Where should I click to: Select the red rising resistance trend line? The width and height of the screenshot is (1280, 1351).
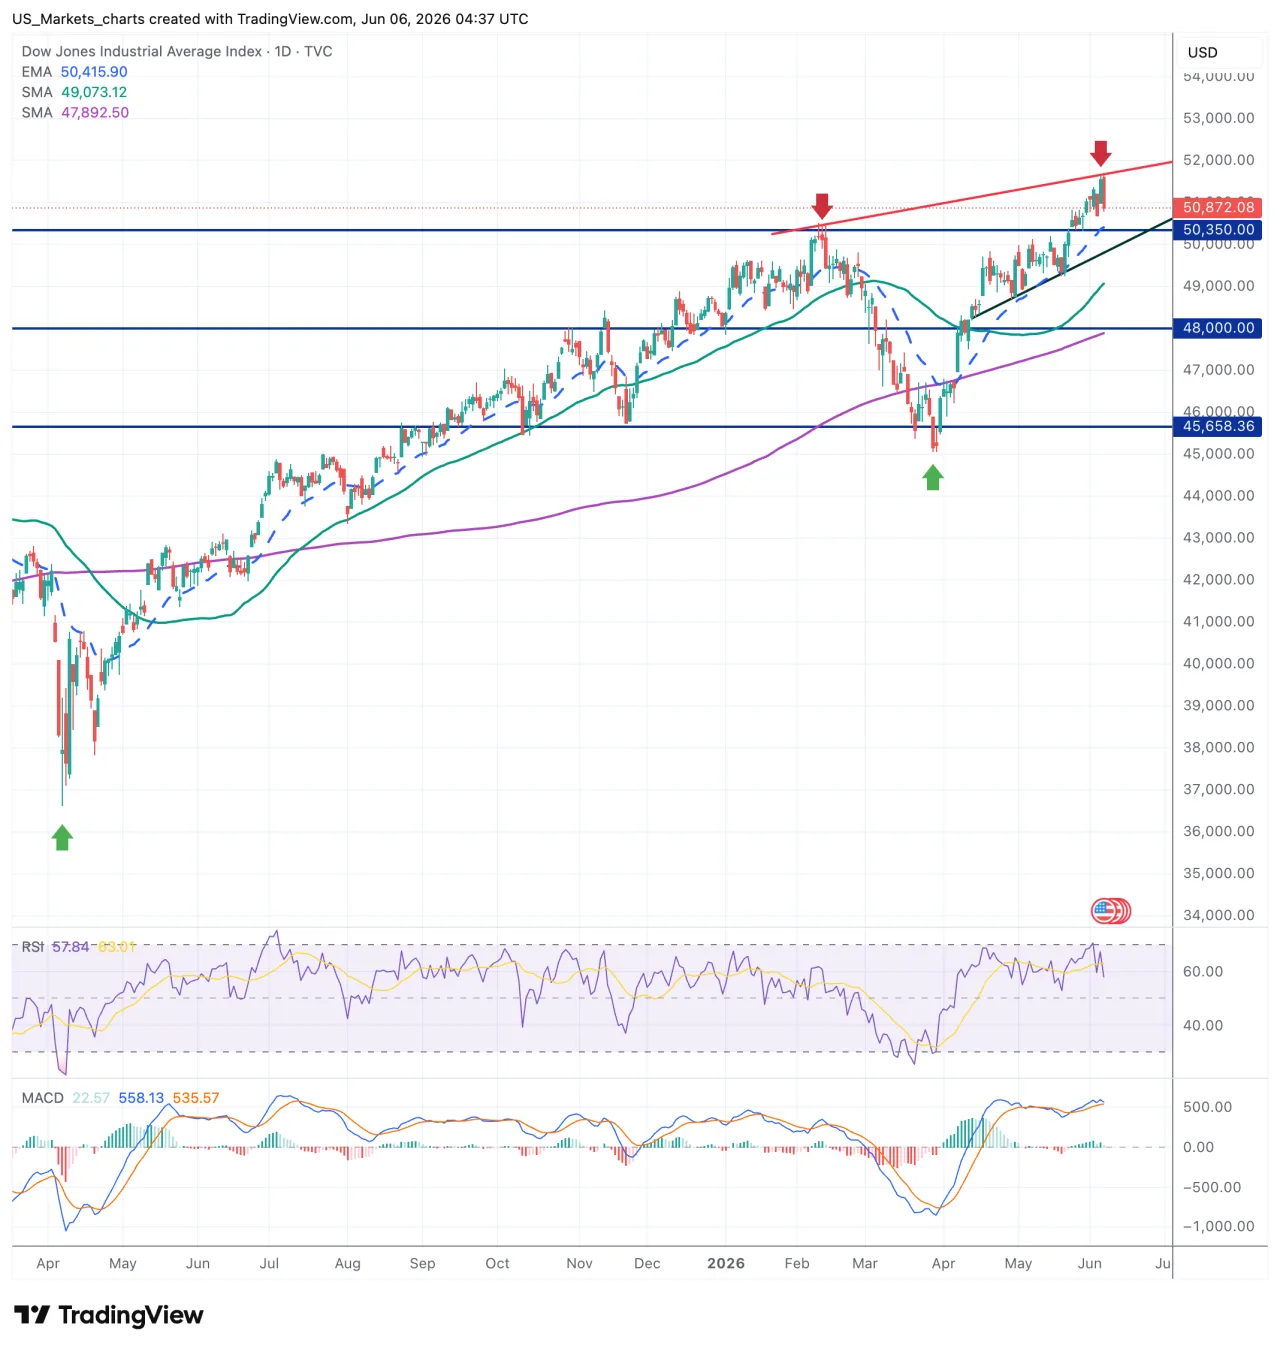click(970, 199)
